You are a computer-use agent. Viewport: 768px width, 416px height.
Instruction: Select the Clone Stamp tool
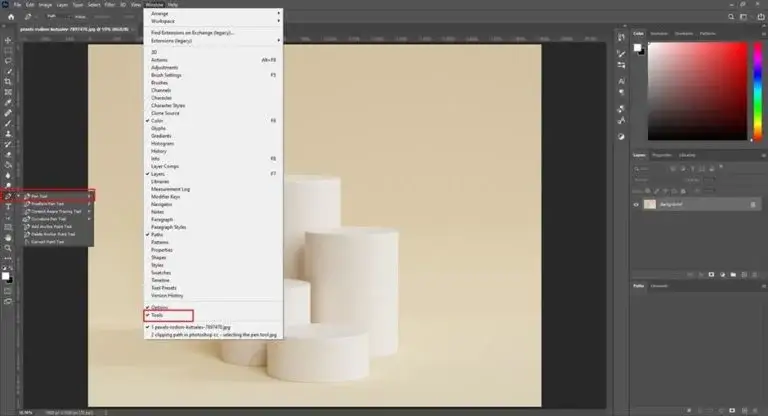tap(8, 134)
